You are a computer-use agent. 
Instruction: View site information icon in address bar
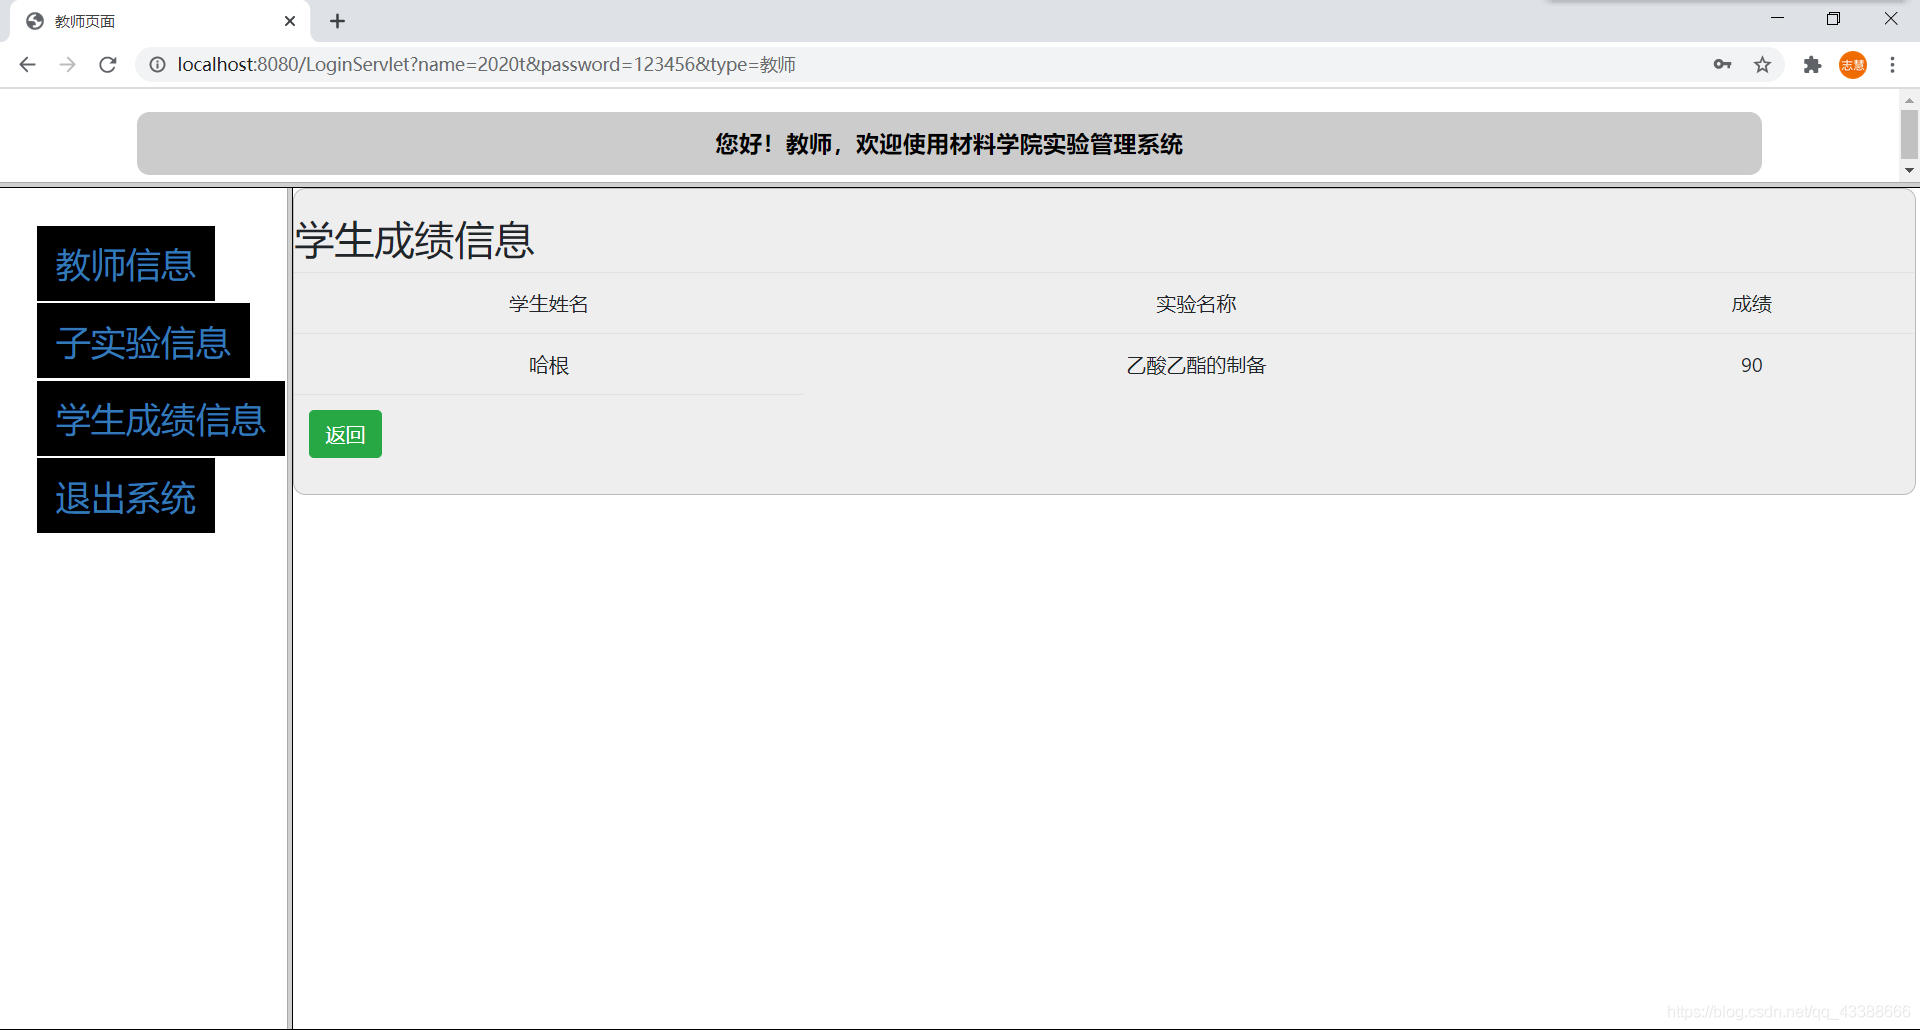click(157, 65)
